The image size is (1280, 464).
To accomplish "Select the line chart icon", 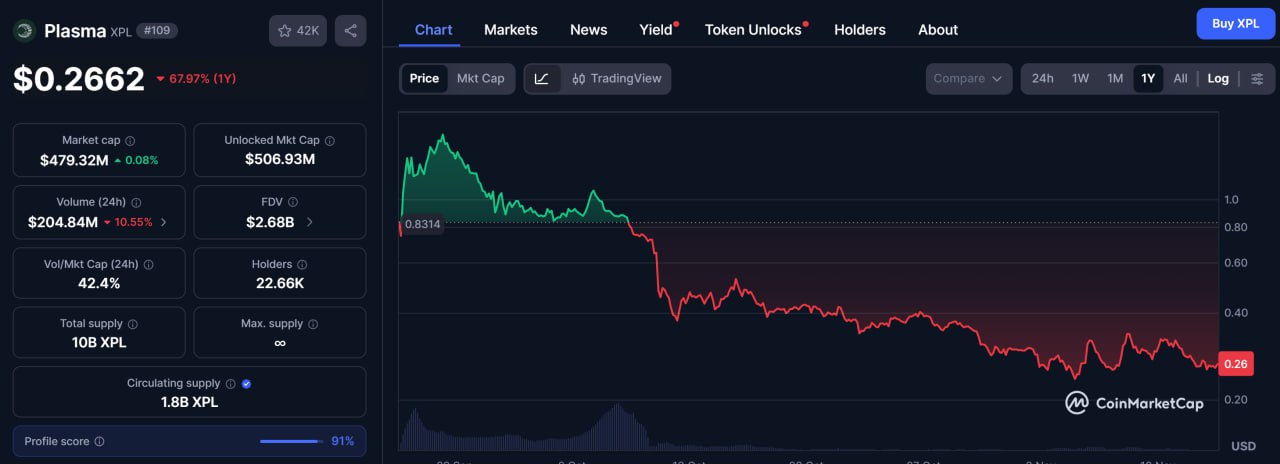I will click(541, 78).
